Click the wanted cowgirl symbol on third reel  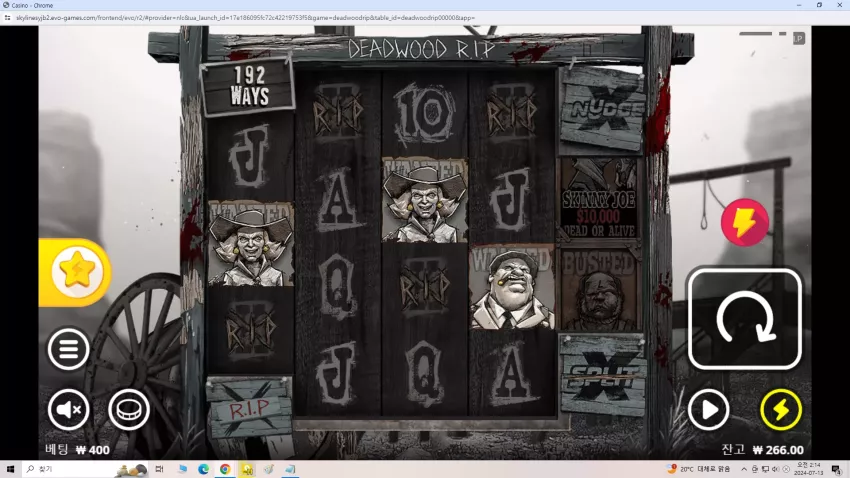424,199
